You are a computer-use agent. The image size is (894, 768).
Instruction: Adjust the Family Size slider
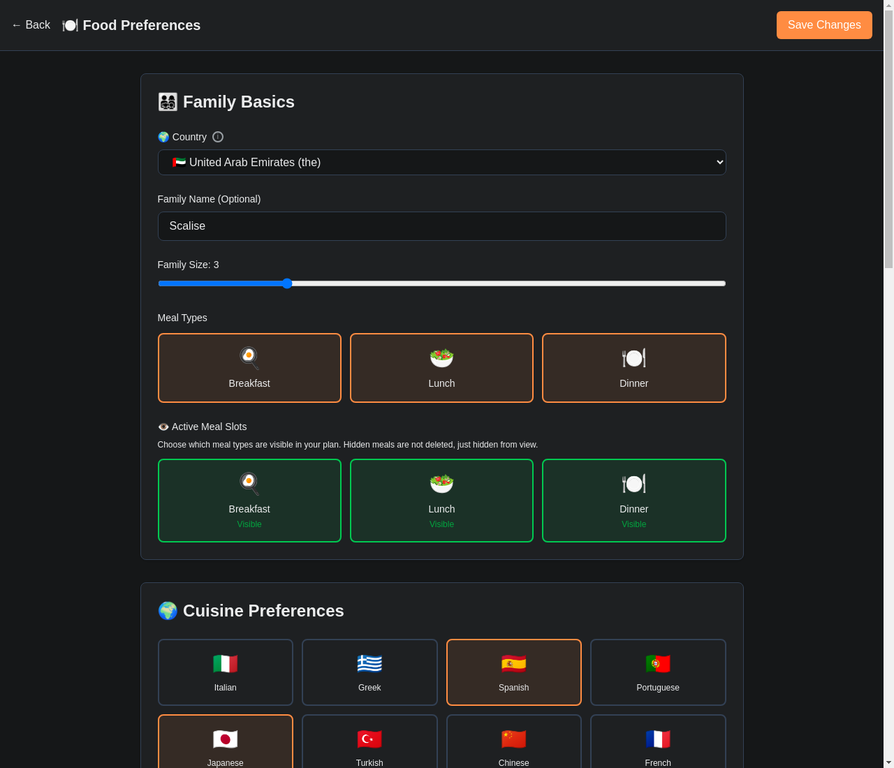288,283
